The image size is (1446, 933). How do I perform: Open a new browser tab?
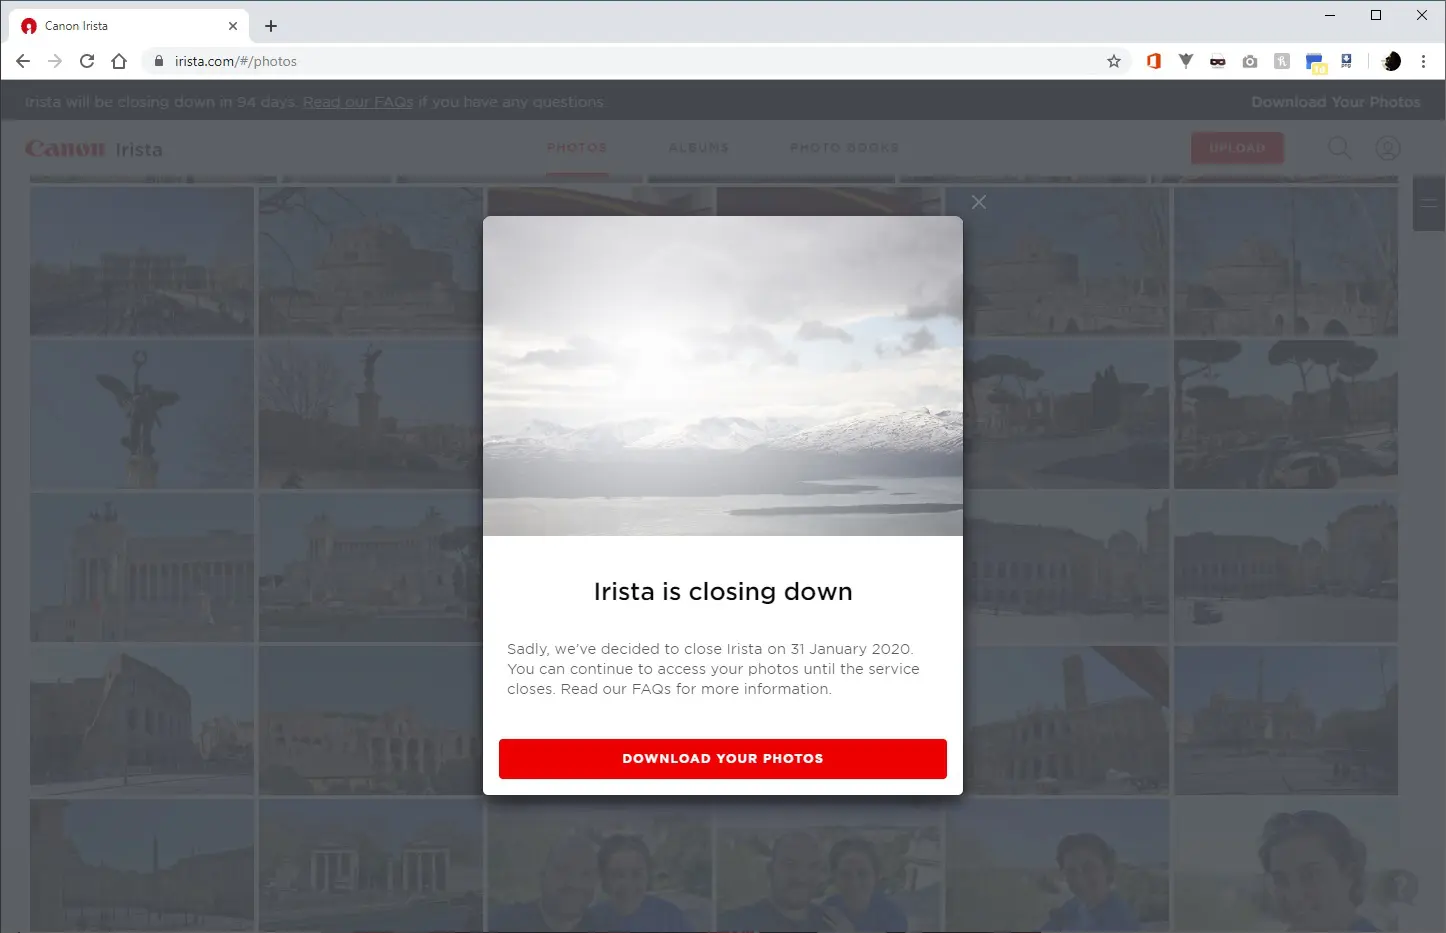click(271, 26)
